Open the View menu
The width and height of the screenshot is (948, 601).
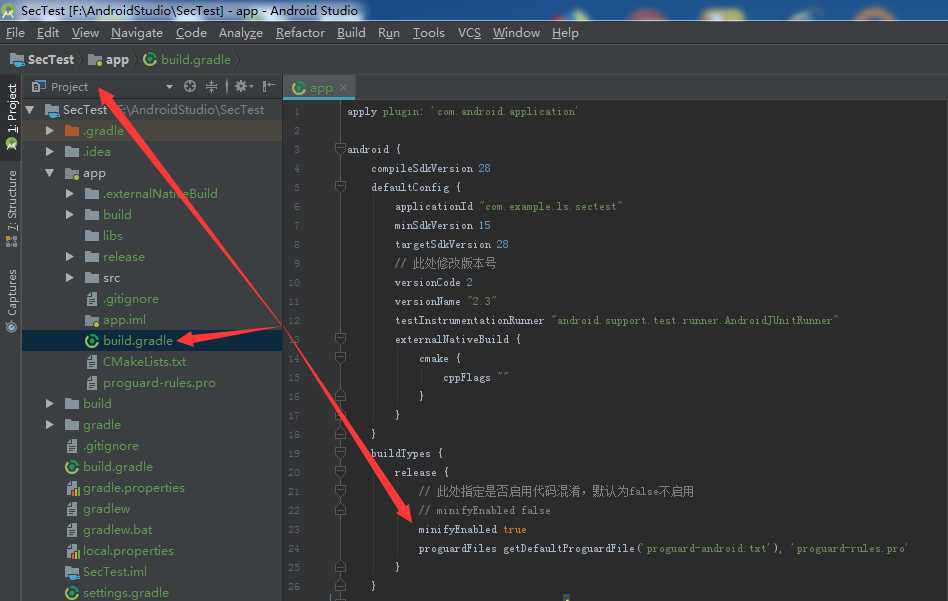pos(85,33)
